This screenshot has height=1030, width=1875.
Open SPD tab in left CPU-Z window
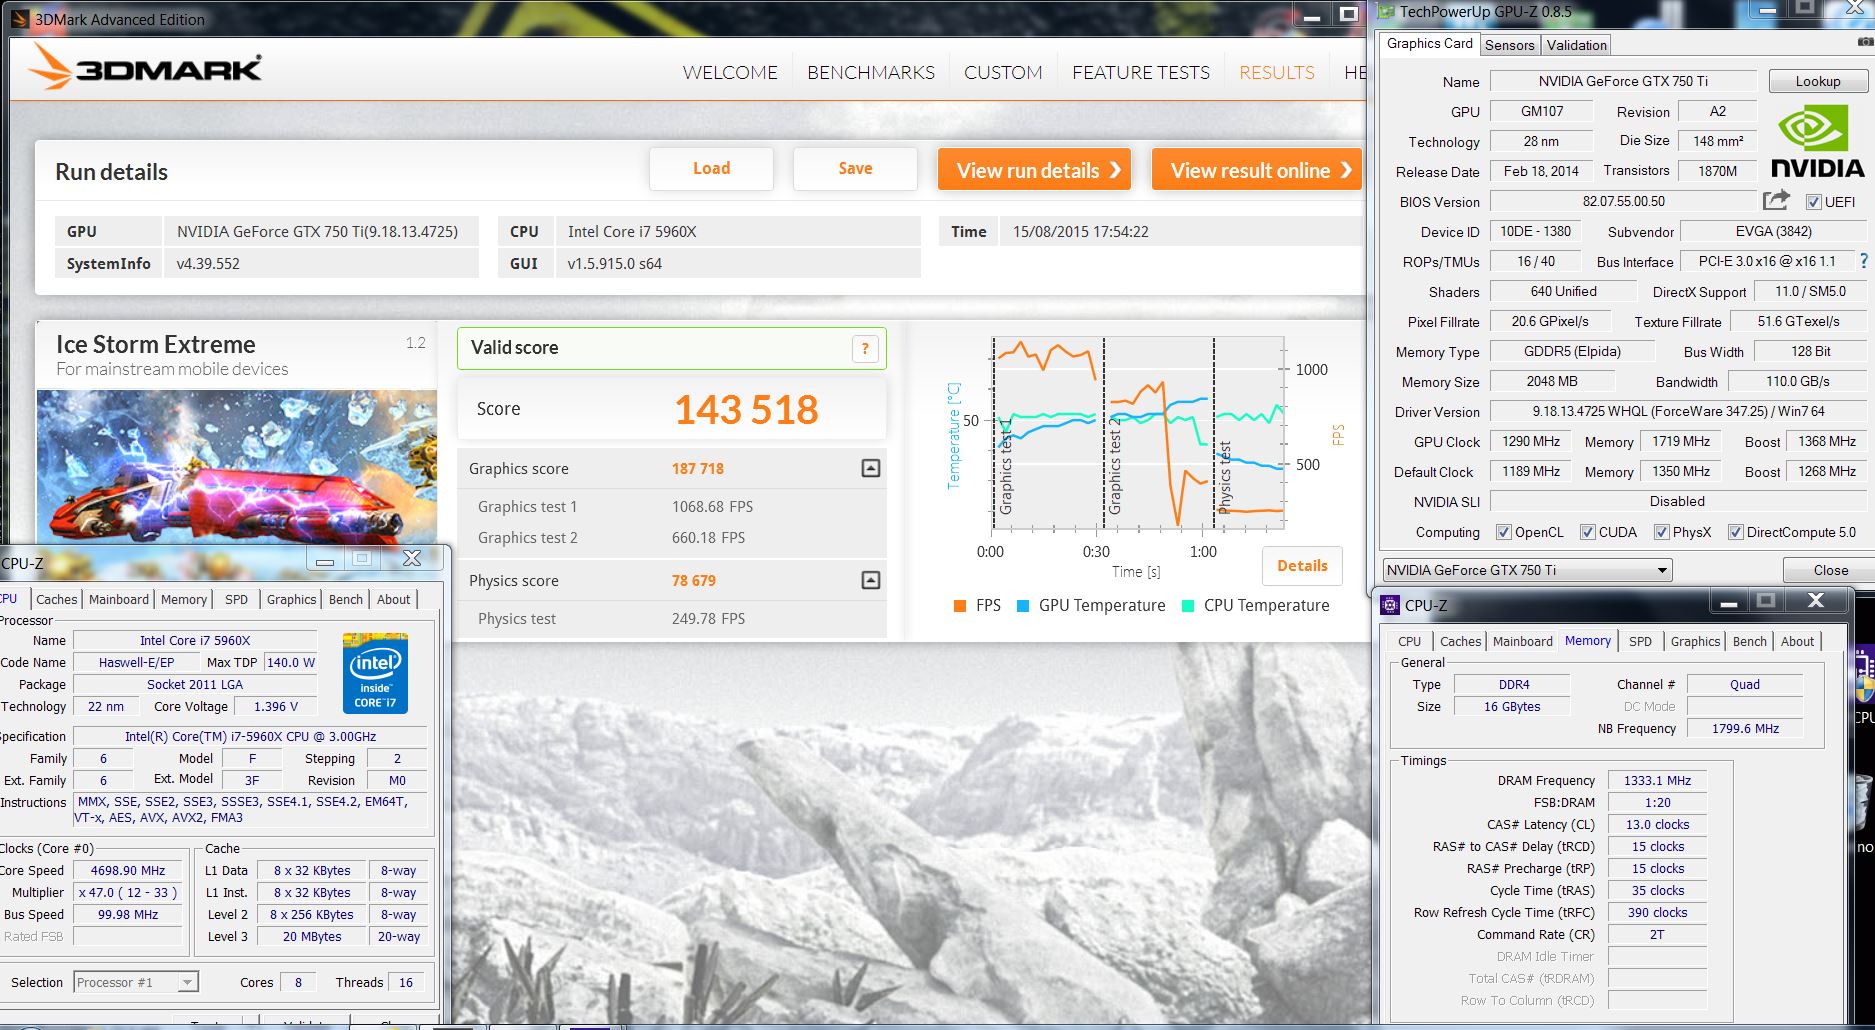(236, 599)
